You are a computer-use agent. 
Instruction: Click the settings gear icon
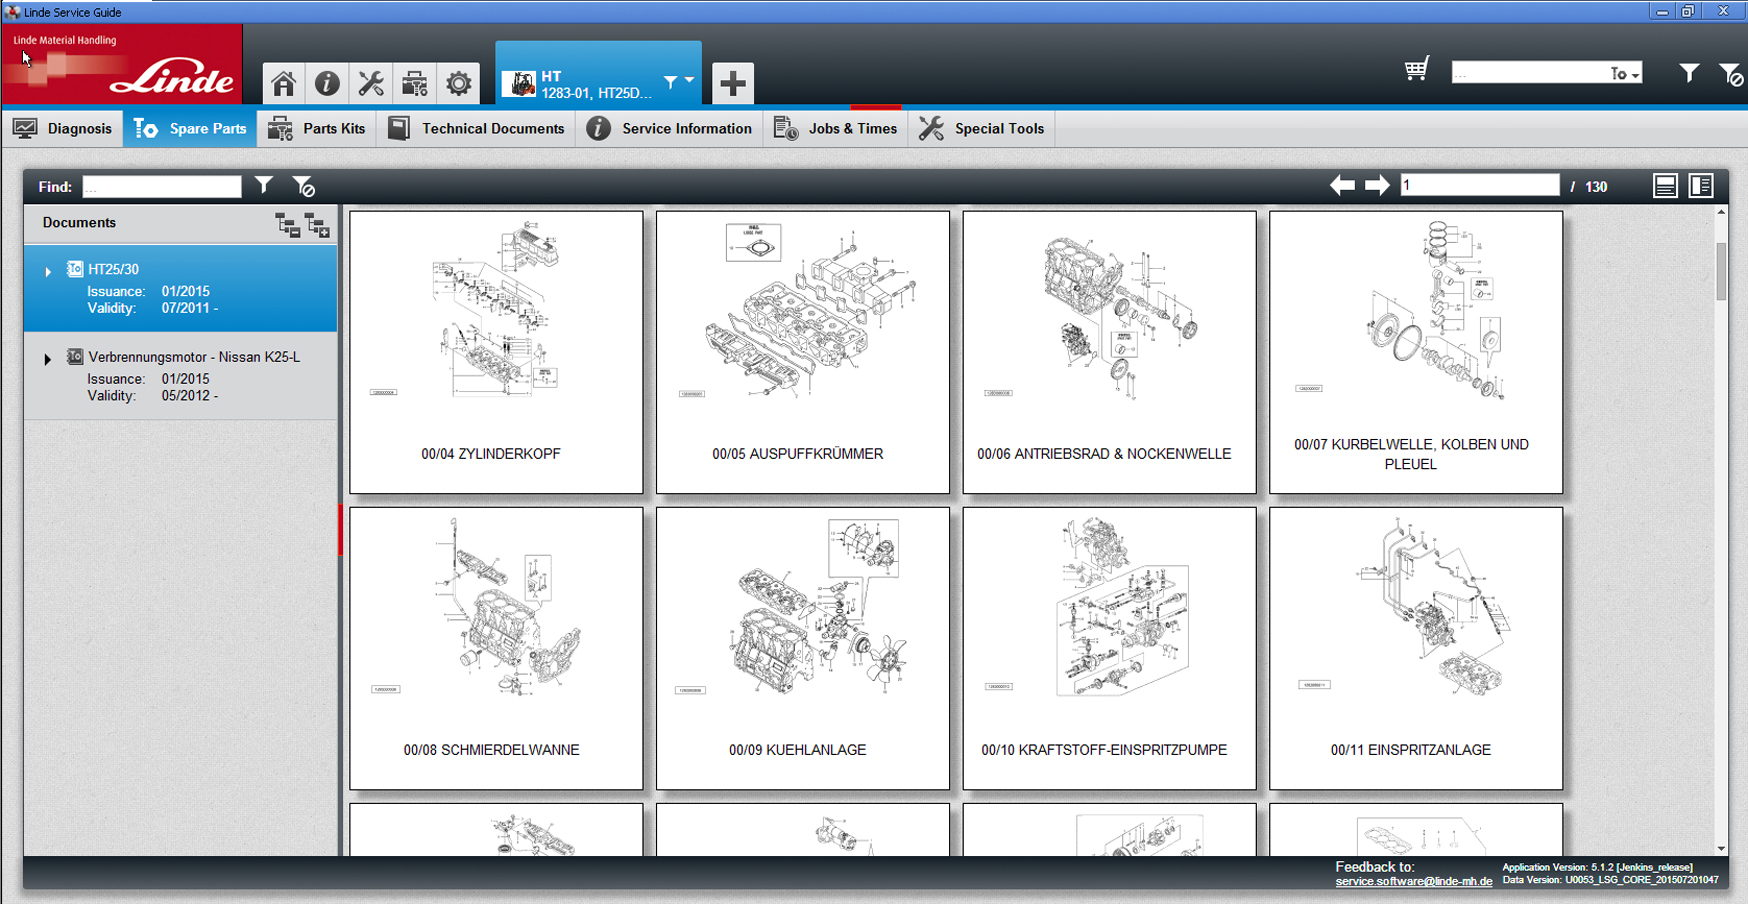pyautogui.click(x=459, y=83)
